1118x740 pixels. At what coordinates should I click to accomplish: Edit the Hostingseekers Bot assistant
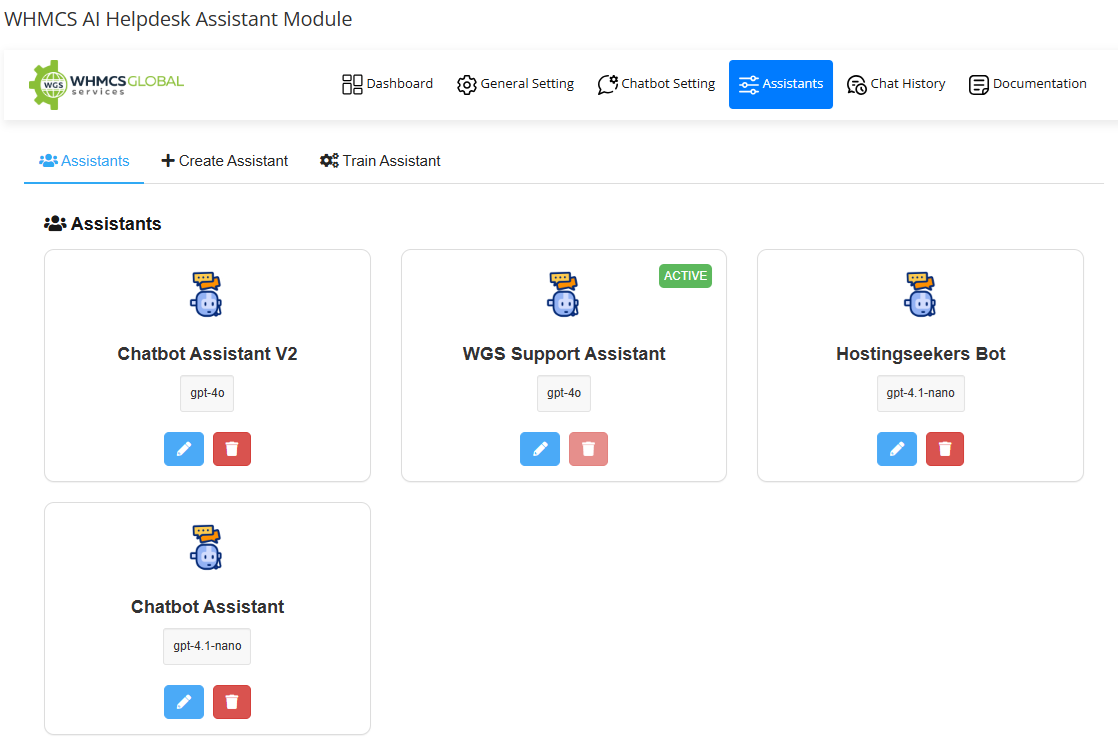(897, 449)
